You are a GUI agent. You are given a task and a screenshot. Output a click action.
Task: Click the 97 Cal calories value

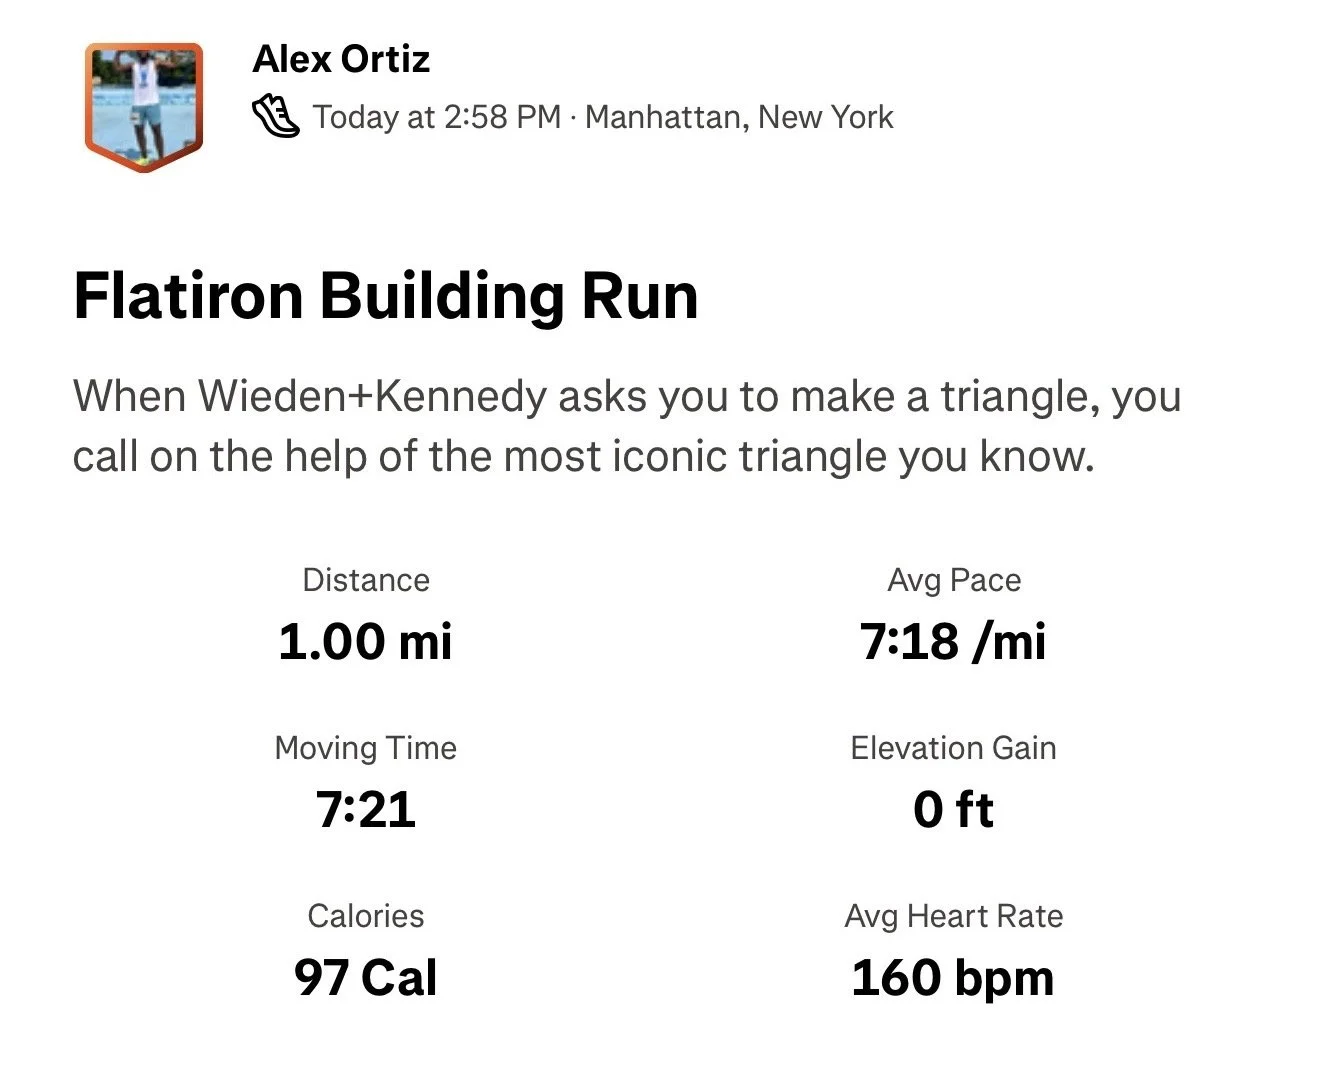pyautogui.click(x=366, y=977)
